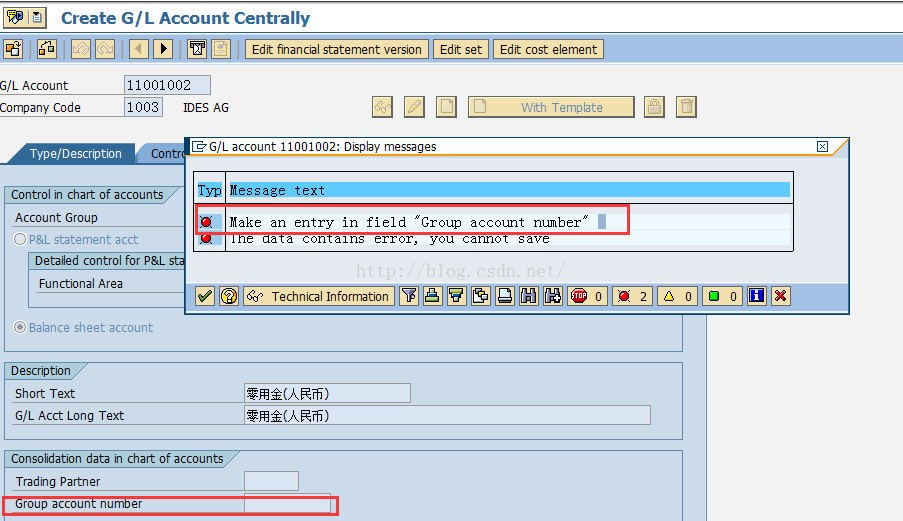
Task: Click the Edit set button
Action: point(461,50)
